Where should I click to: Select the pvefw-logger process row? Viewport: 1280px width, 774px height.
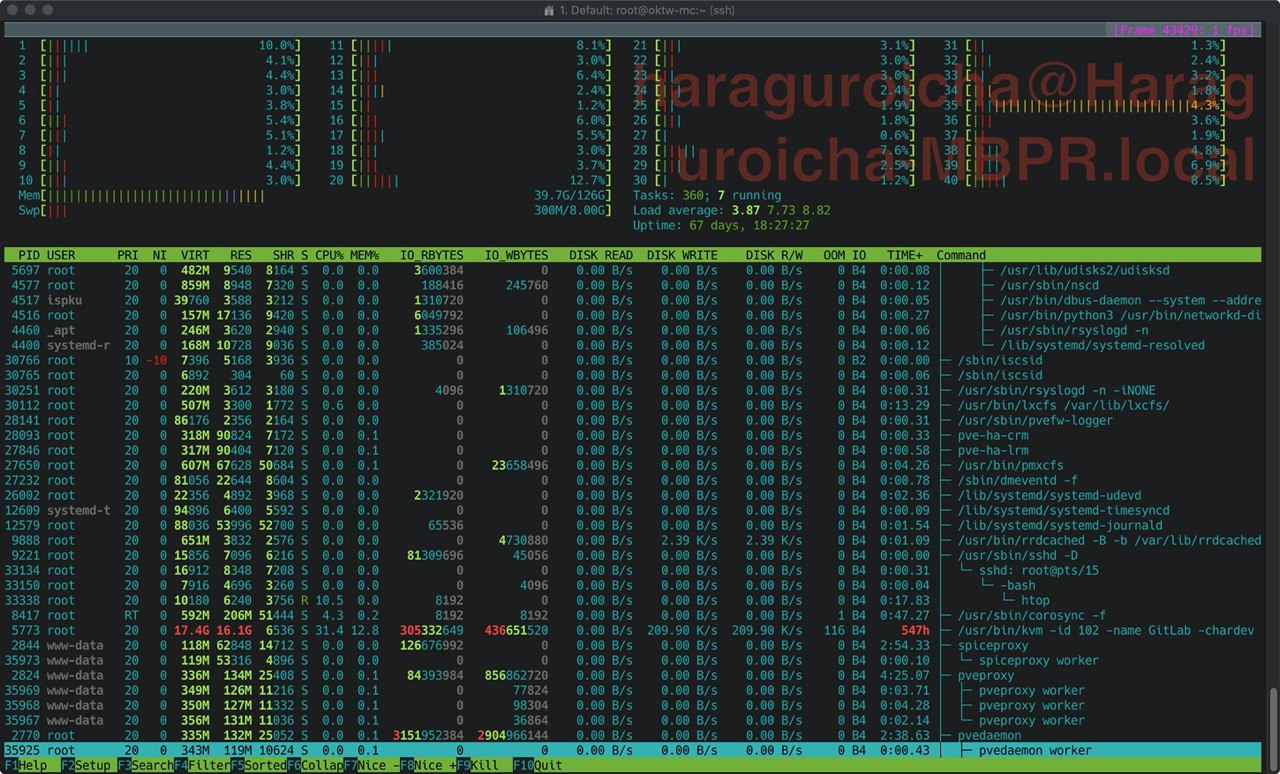[x=633, y=420]
